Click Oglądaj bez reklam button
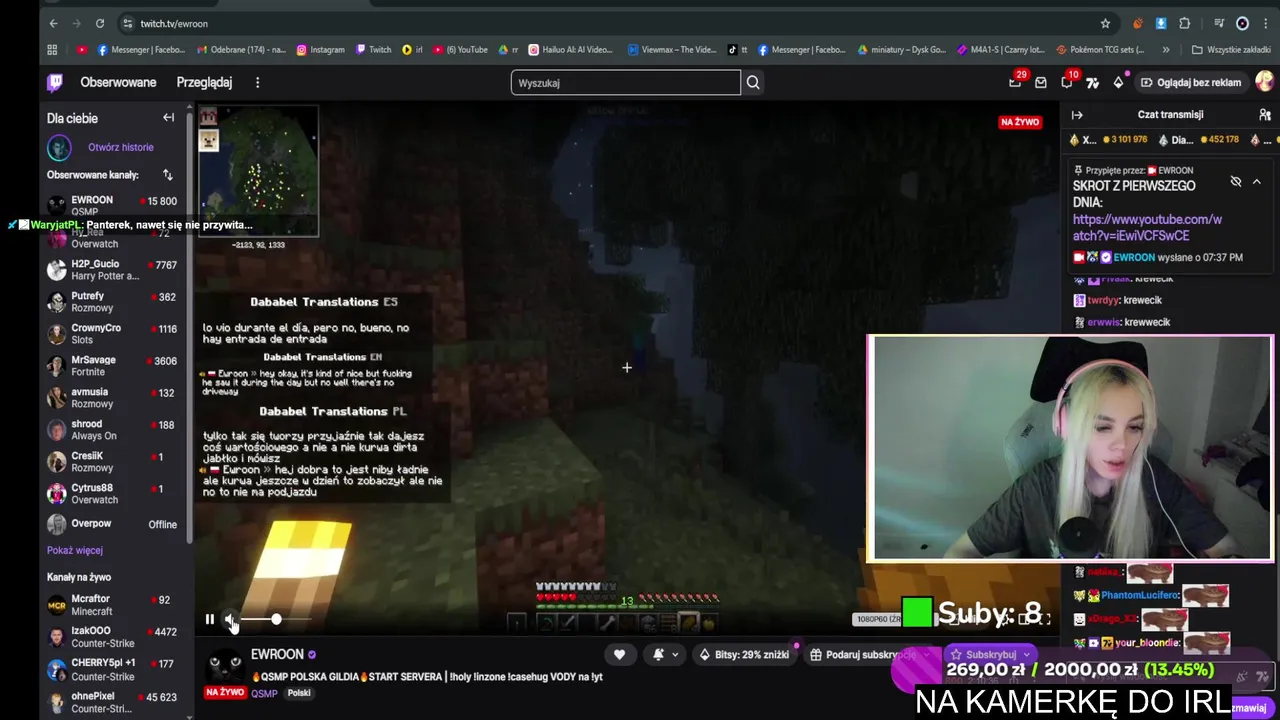 point(1190,83)
